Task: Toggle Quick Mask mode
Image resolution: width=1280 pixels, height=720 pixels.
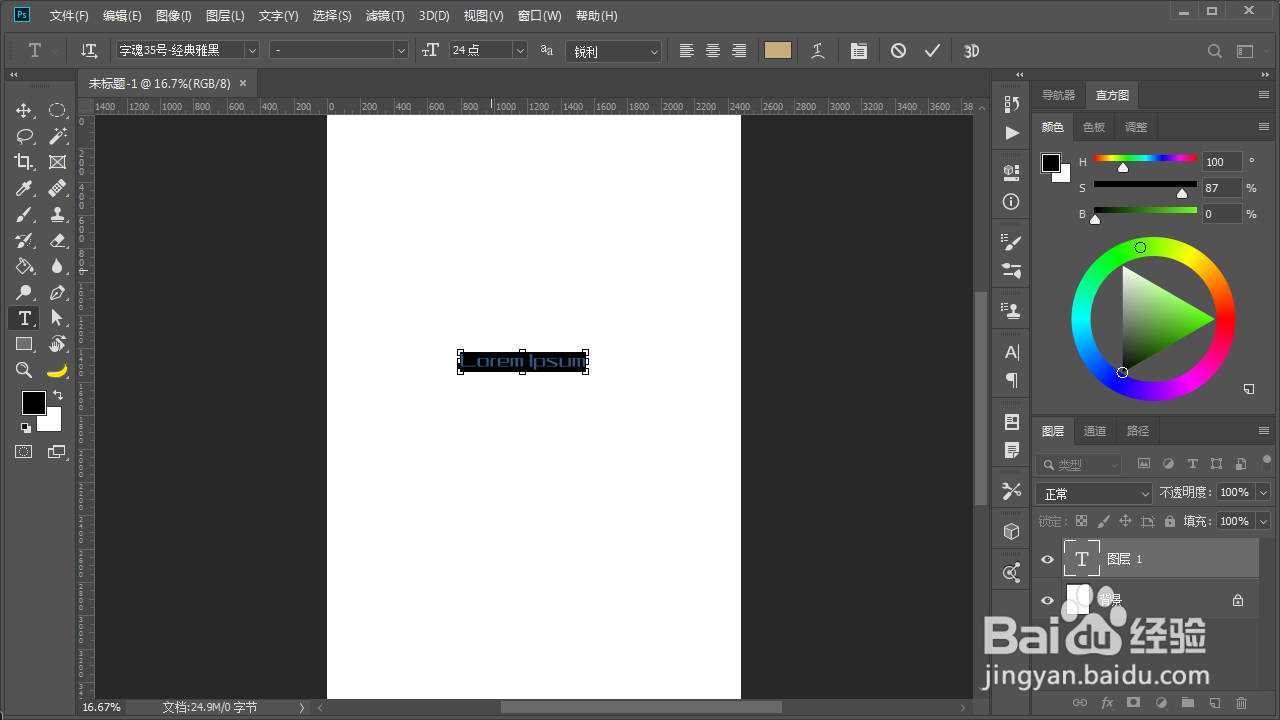Action: click(24, 452)
